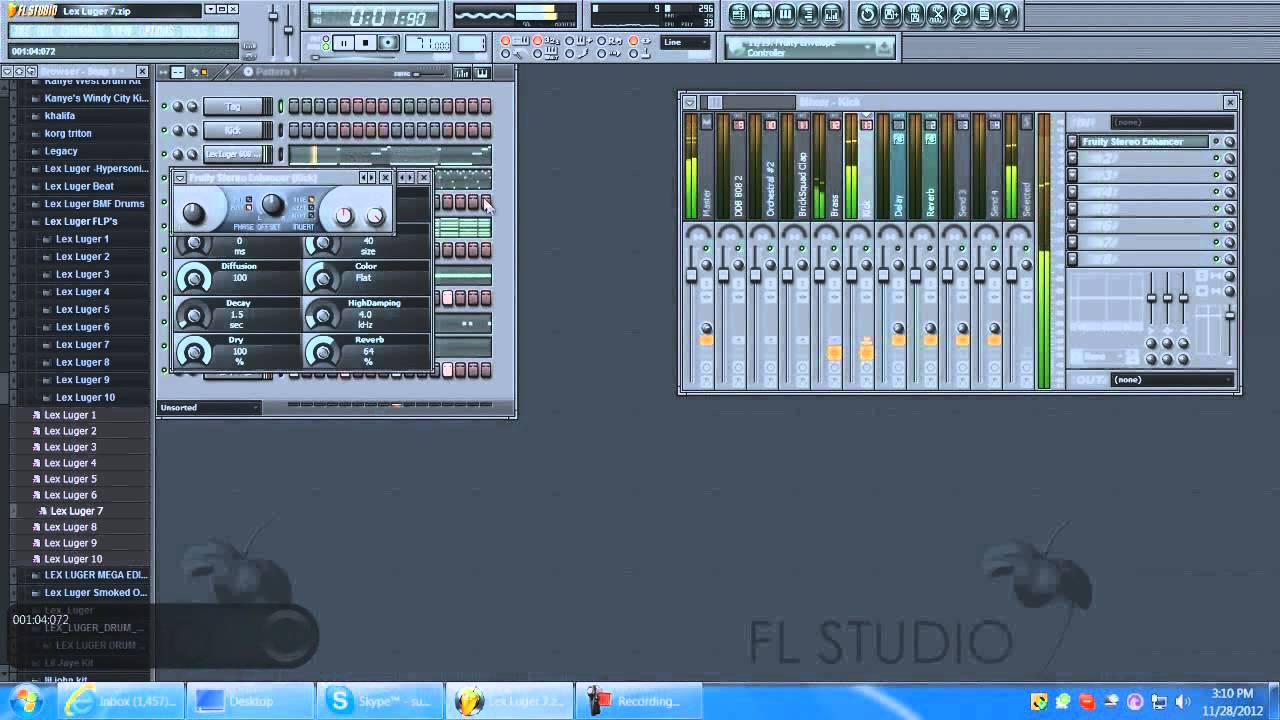Image resolution: width=1280 pixels, height=720 pixels.
Task: Click the undo history icon
Action: point(867,14)
